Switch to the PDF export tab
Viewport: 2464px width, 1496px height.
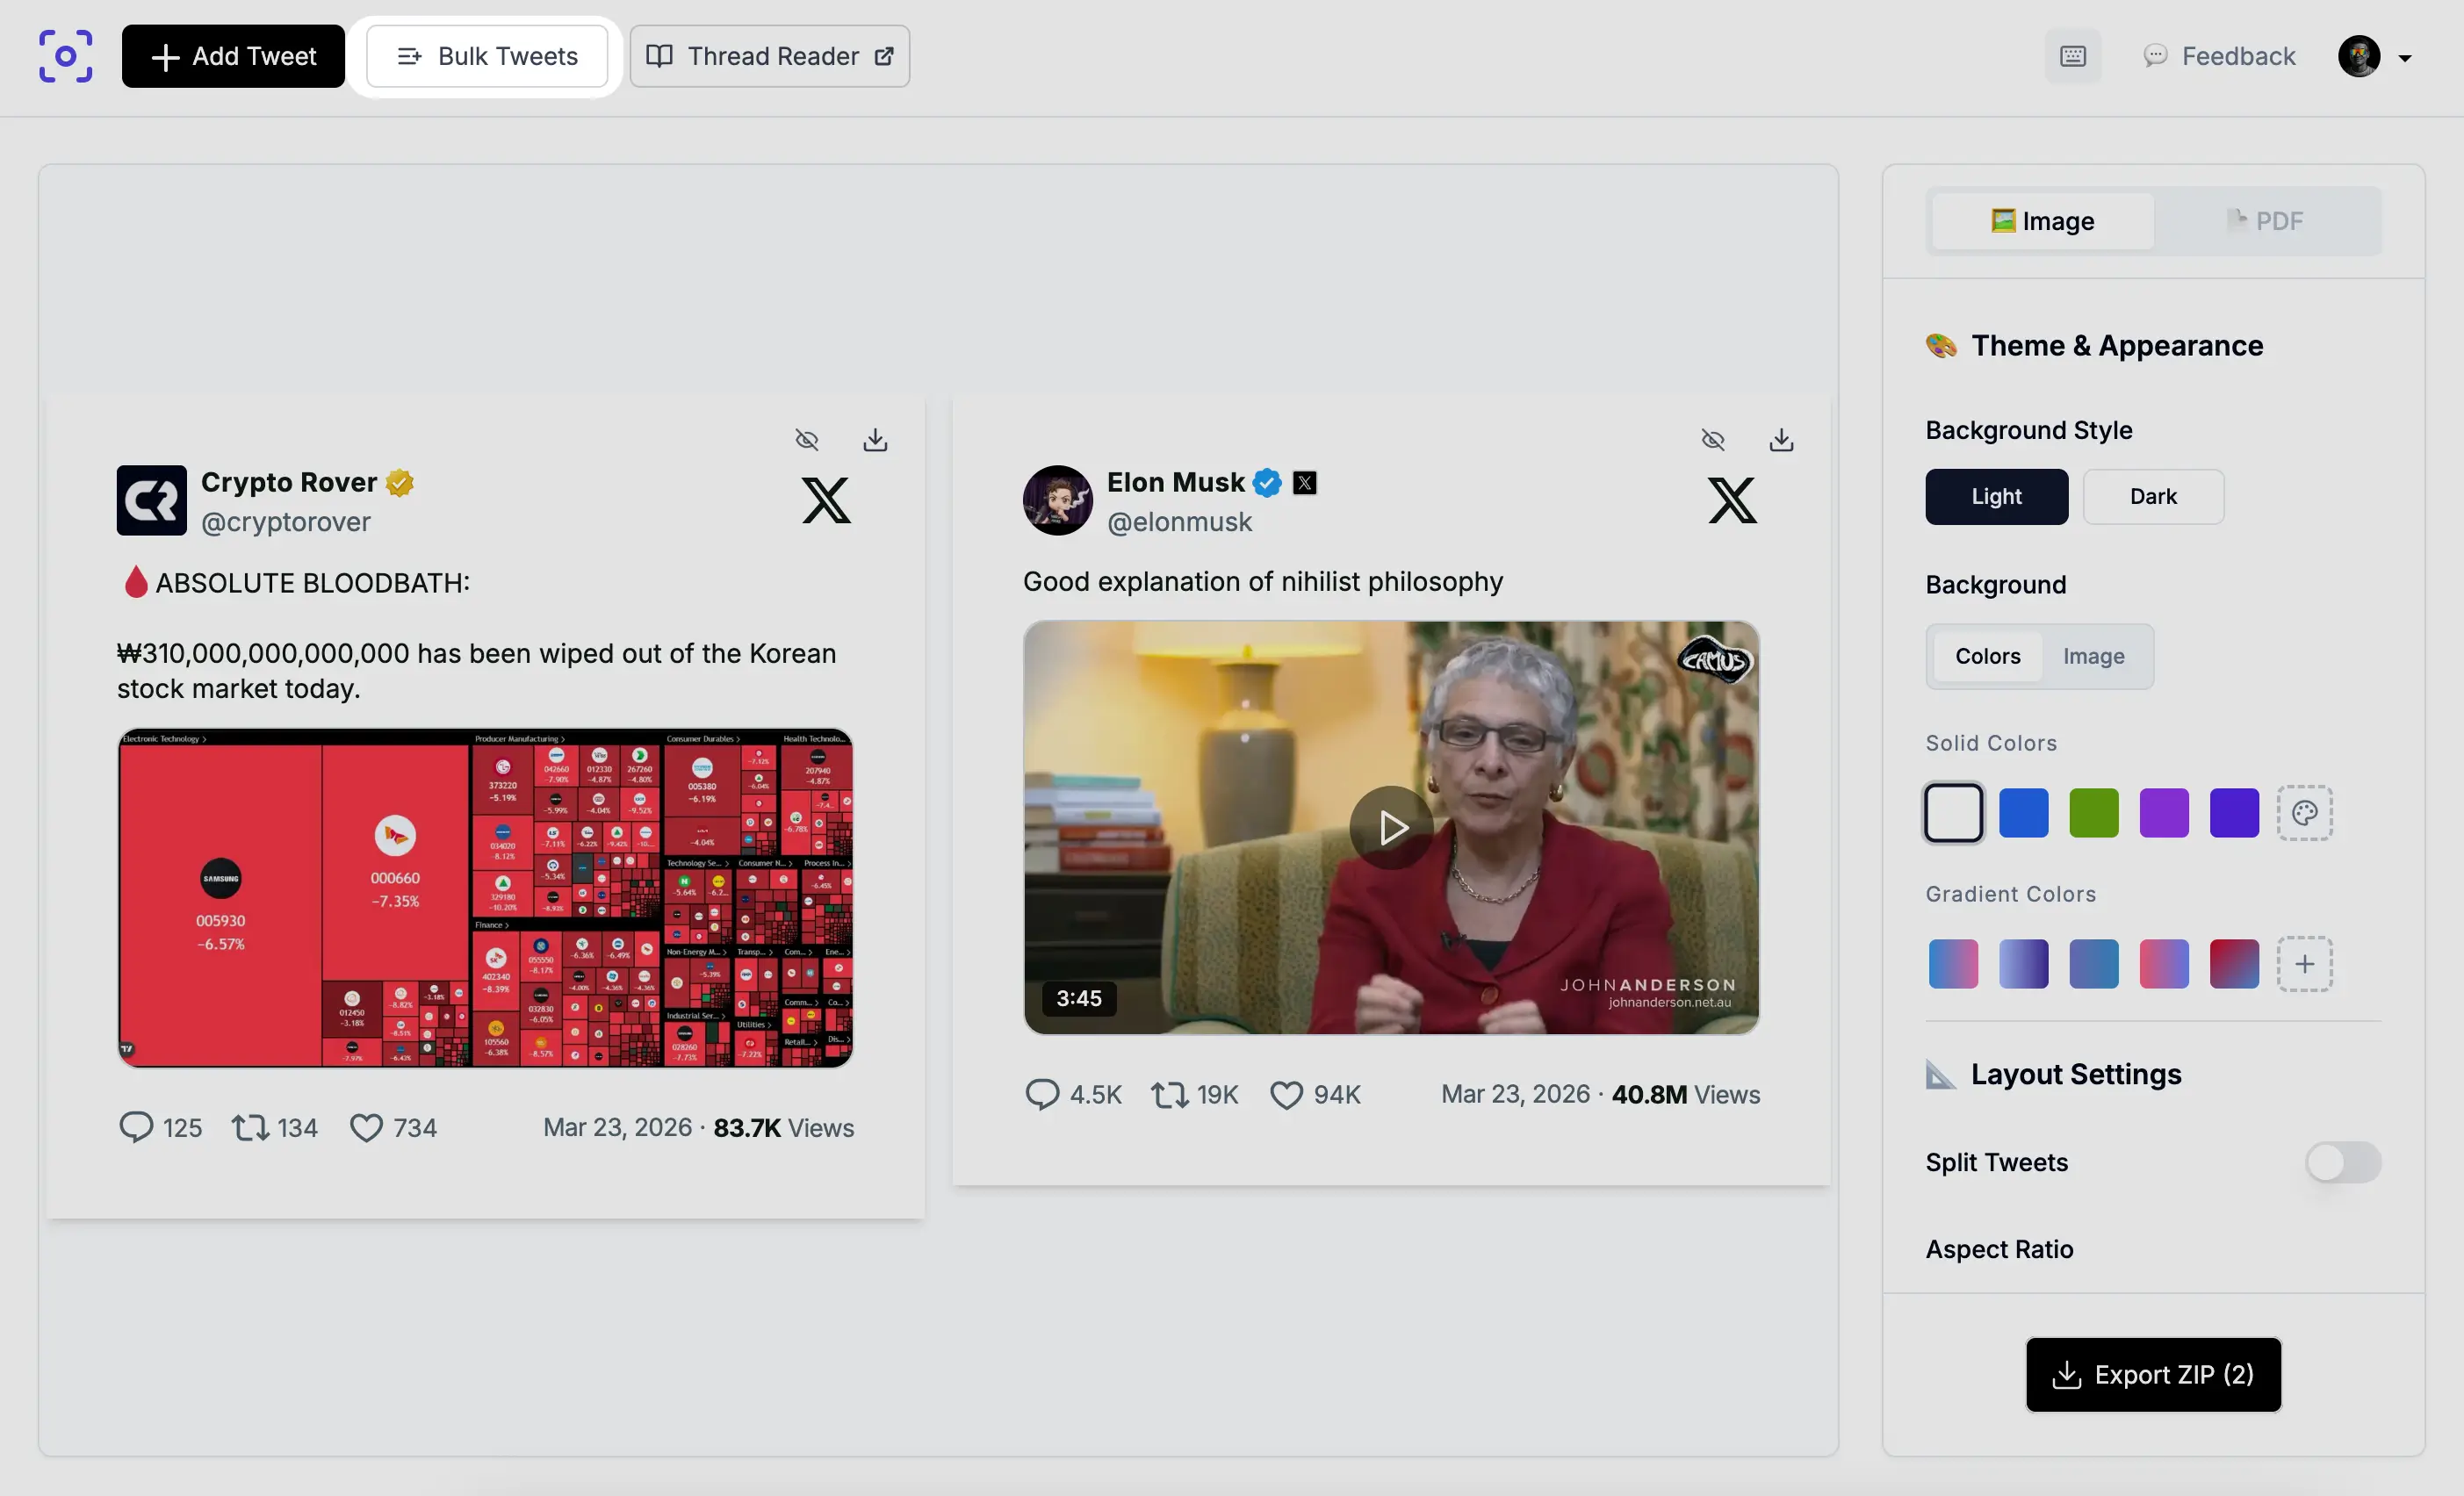tap(2266, 221)
